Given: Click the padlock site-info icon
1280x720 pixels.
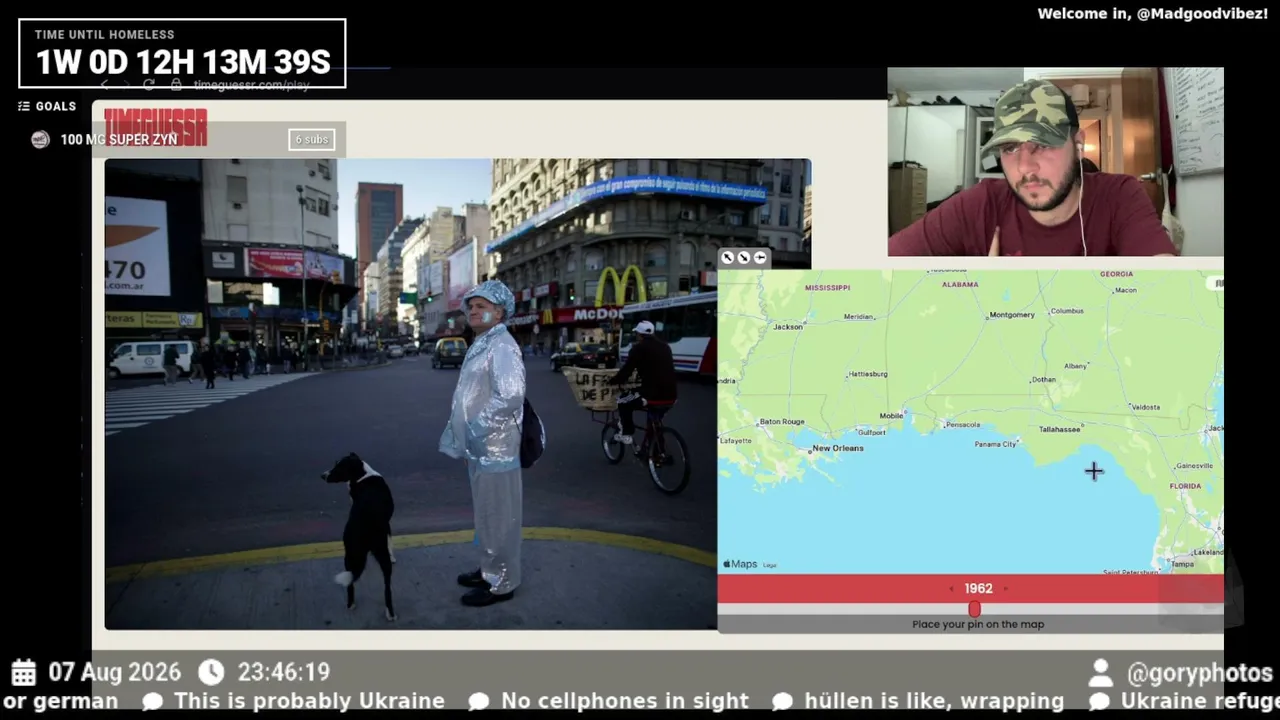Looking at the screenshot, I should click(177, 85).
